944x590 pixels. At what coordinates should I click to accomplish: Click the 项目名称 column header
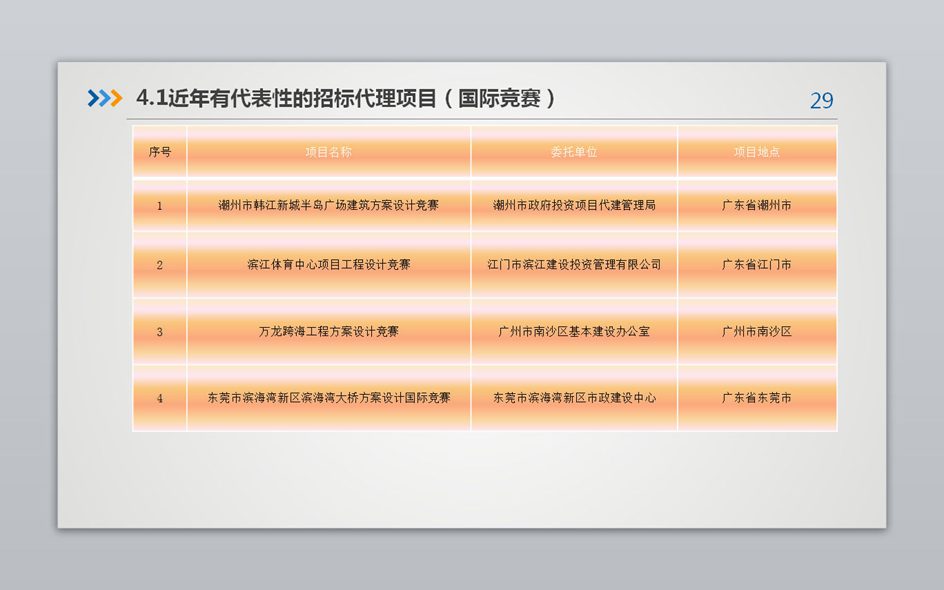[328, 152]
